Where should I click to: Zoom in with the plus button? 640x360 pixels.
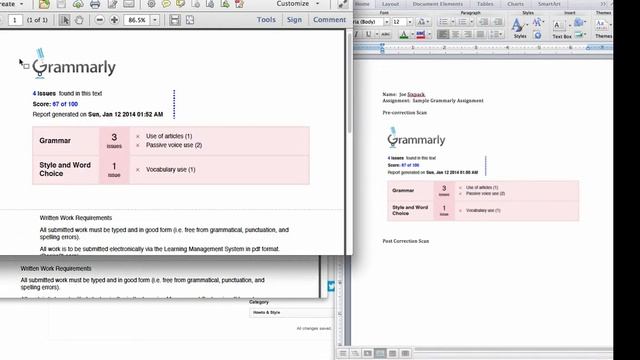(114, 20)
